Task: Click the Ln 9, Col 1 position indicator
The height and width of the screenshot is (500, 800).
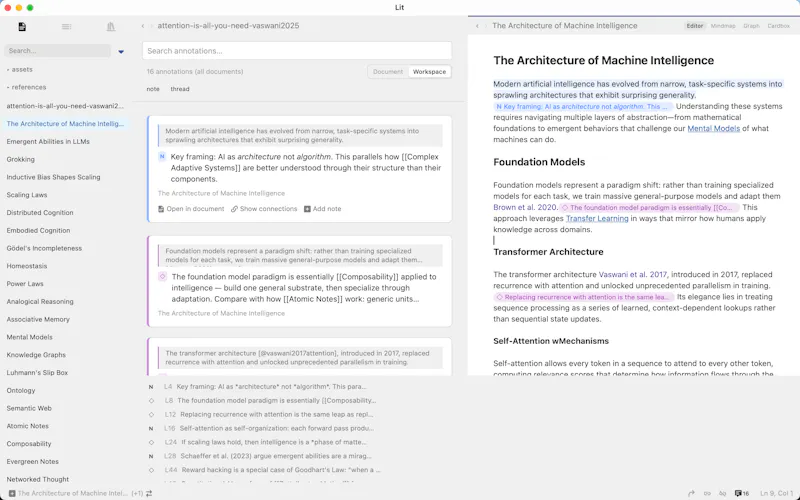Action: (x=776, y=493)
